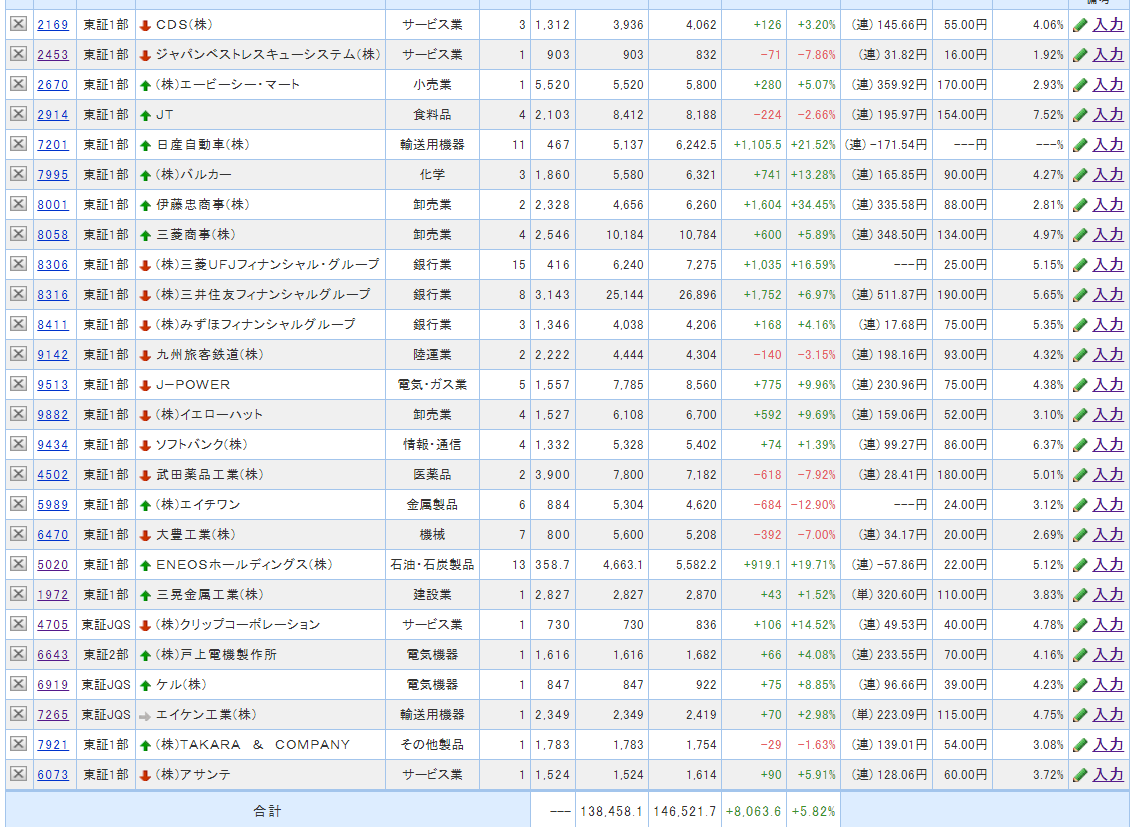Delete the ケル(株) row with X icon
Image resolution: width=1140 pixels, height=827 pixels.
coord(18,684)
